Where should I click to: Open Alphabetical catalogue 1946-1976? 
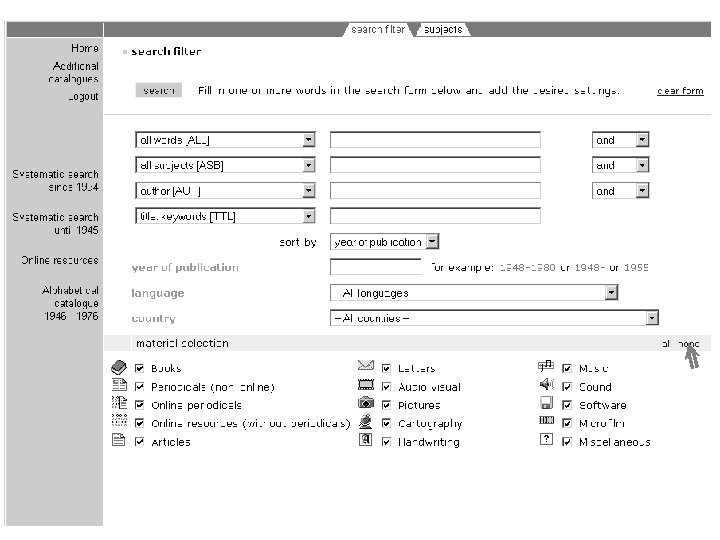coord(70,303)
